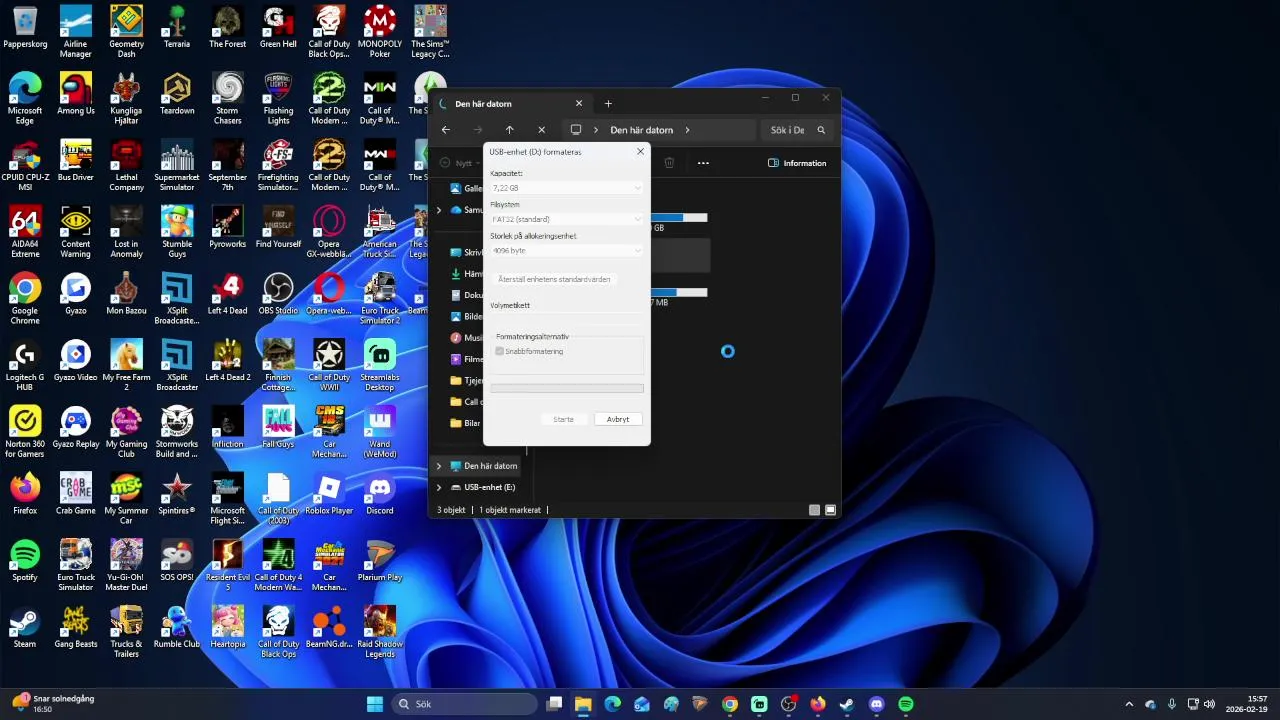The height and width of the screenshot is (720, 1280).
Task: Select Den här datorn in navigation pane
Action: click(490, 466)
